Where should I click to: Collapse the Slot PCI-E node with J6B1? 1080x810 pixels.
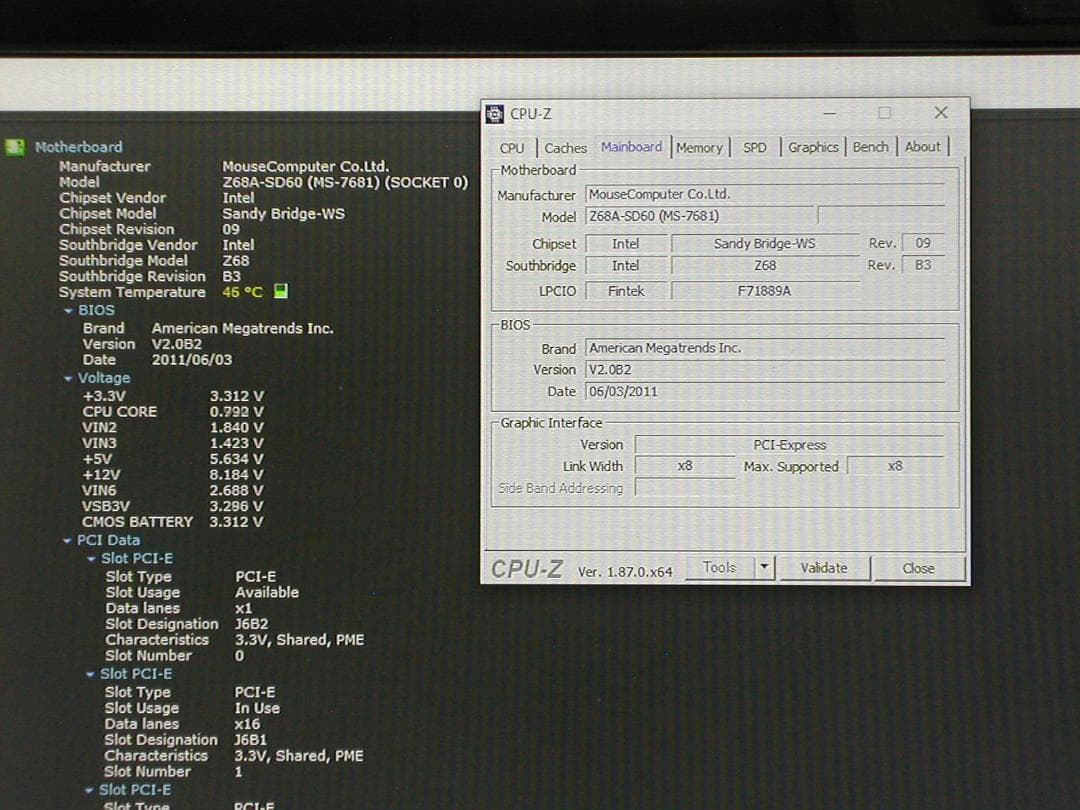(x=90, y=674)
